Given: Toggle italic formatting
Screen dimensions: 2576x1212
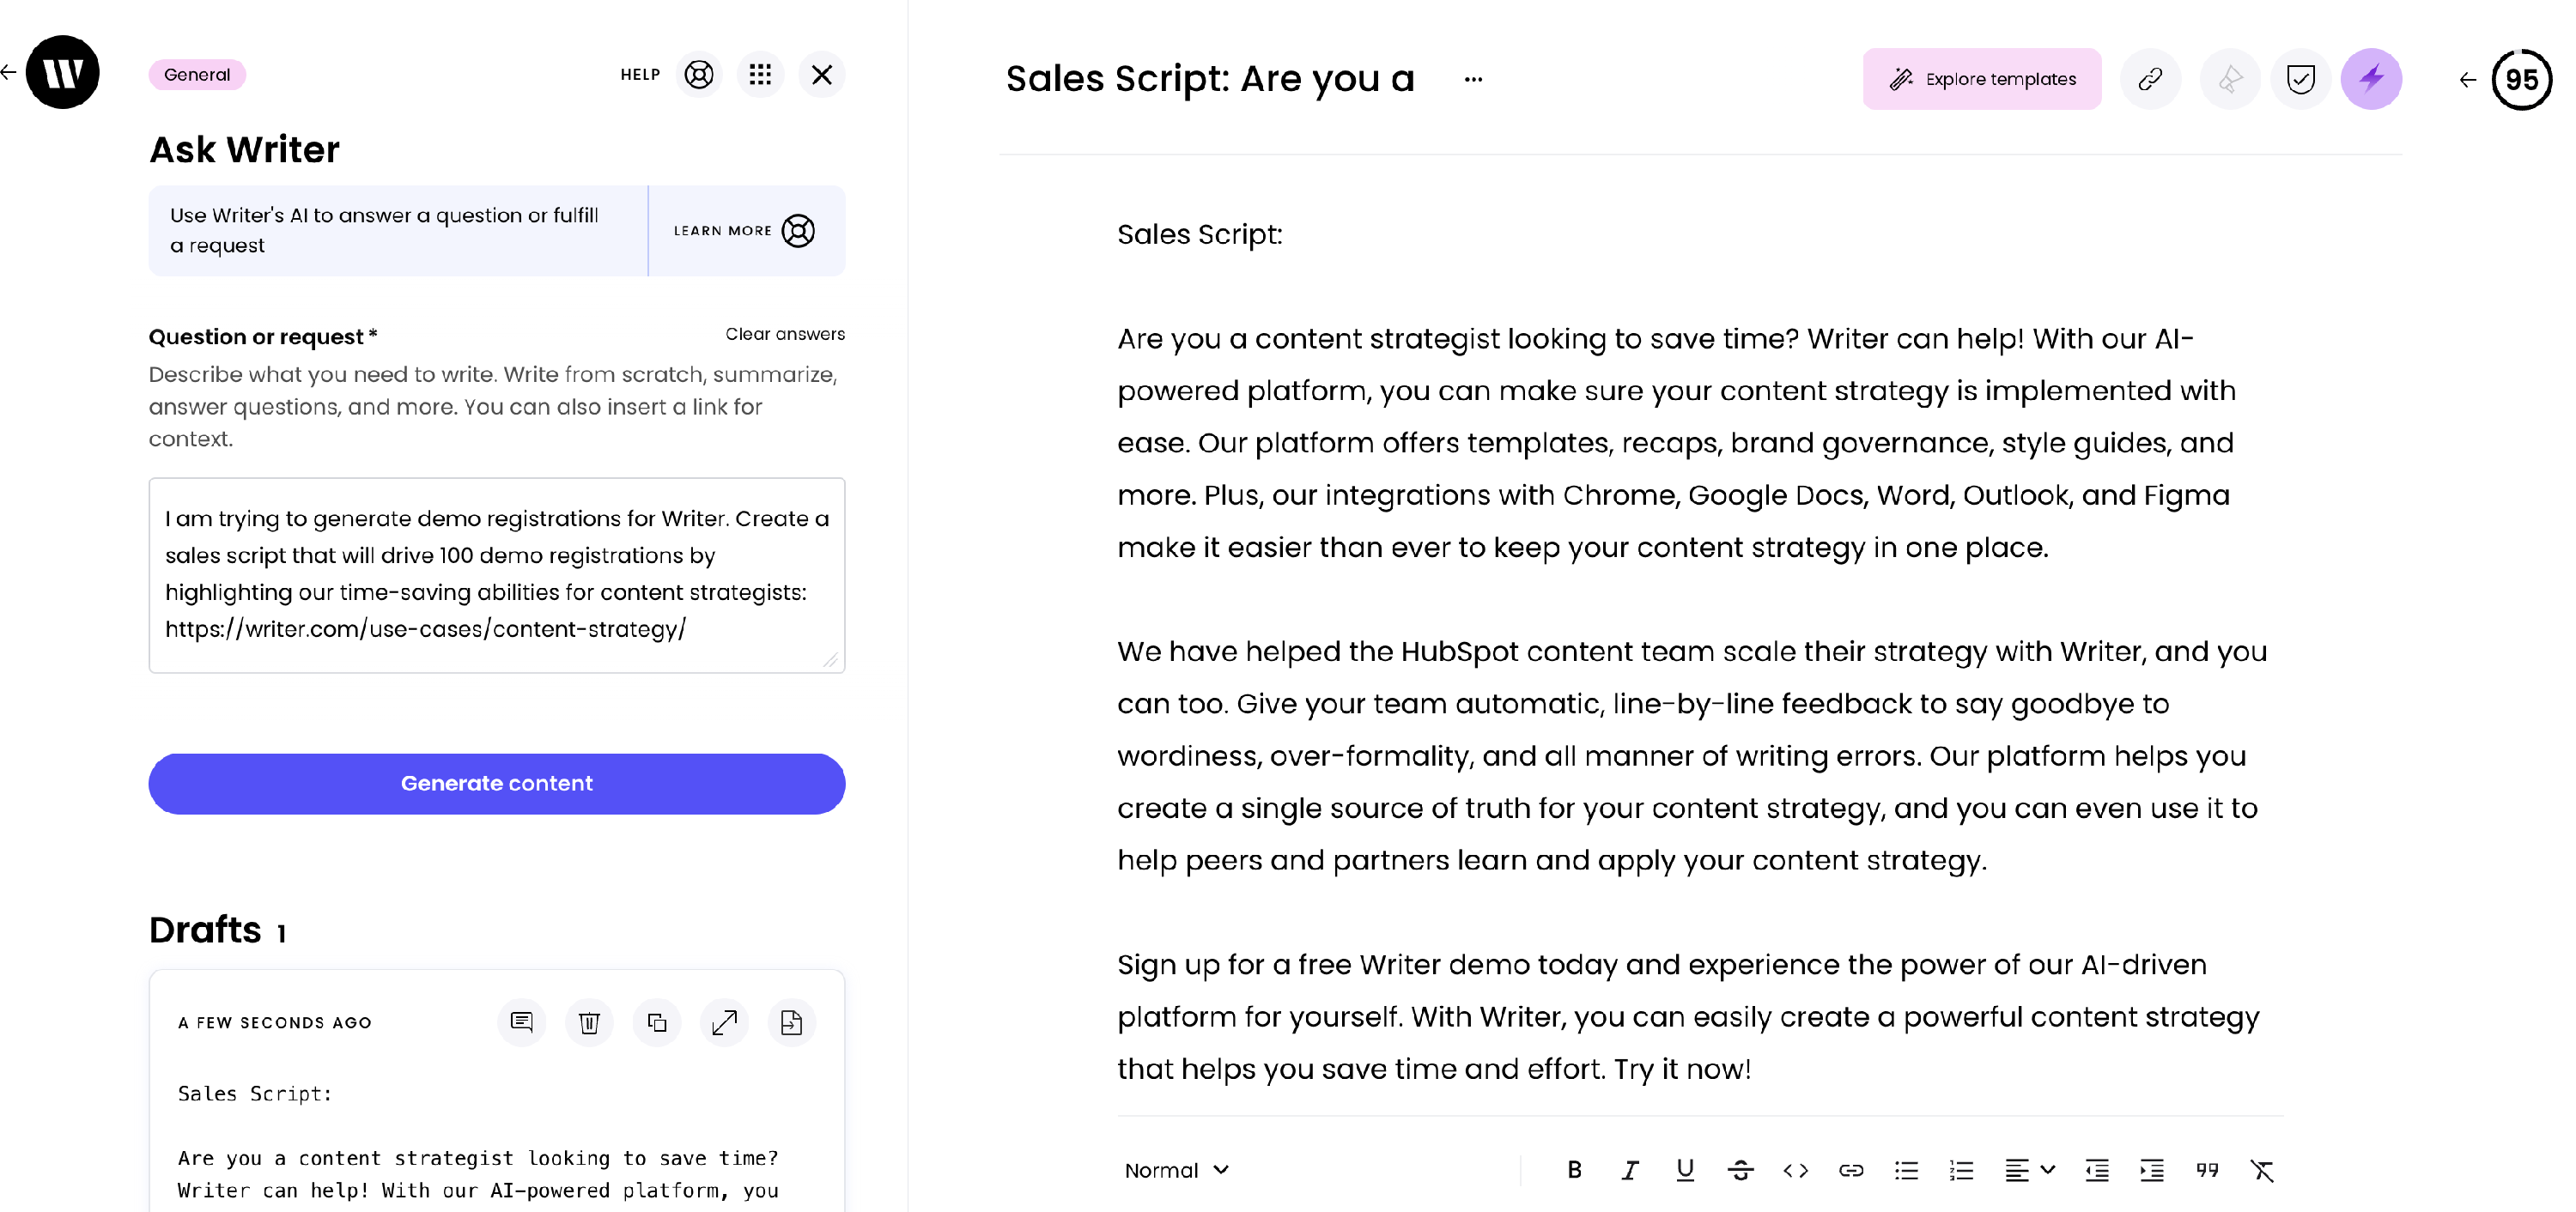Looking at the screenshot, I should tap(1630, 1170).
